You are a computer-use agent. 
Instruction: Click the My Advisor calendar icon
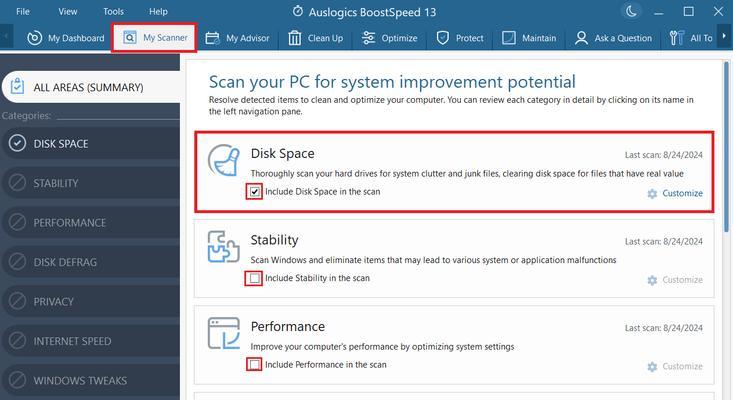click(x=212, y=38)
